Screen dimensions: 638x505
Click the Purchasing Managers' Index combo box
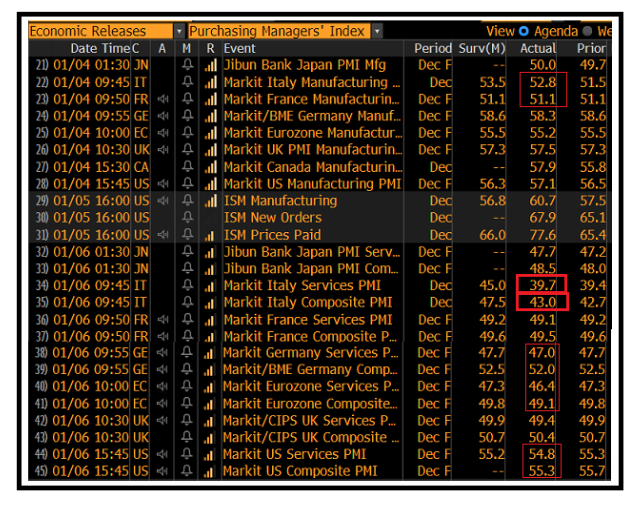point(278,31)
